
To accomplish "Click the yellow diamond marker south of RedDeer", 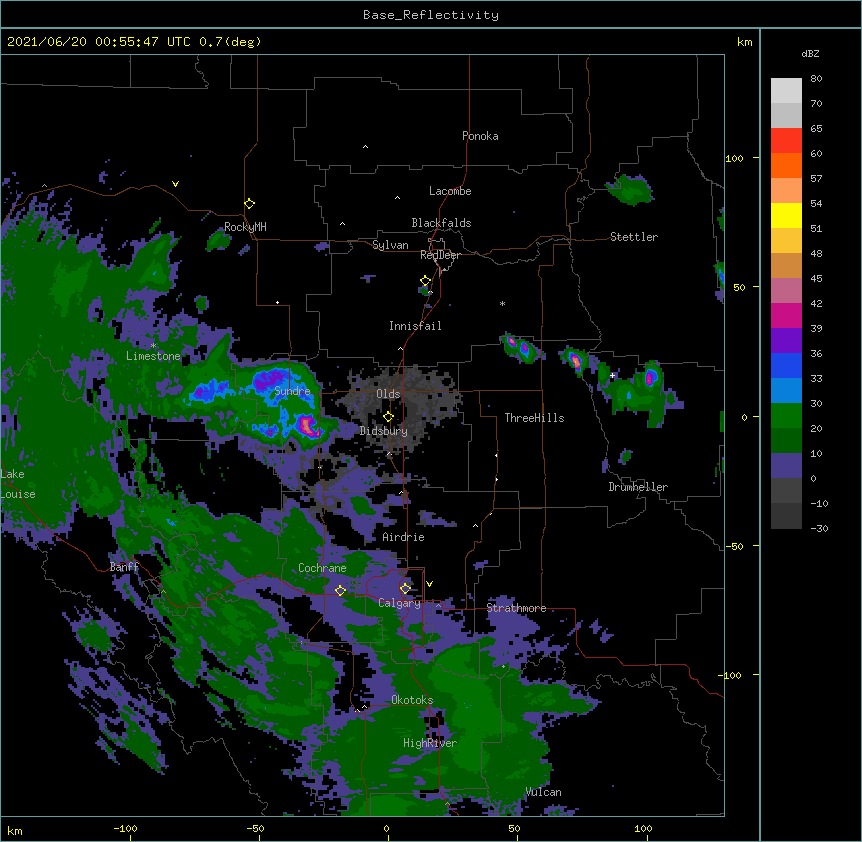I will pos(426,281).
